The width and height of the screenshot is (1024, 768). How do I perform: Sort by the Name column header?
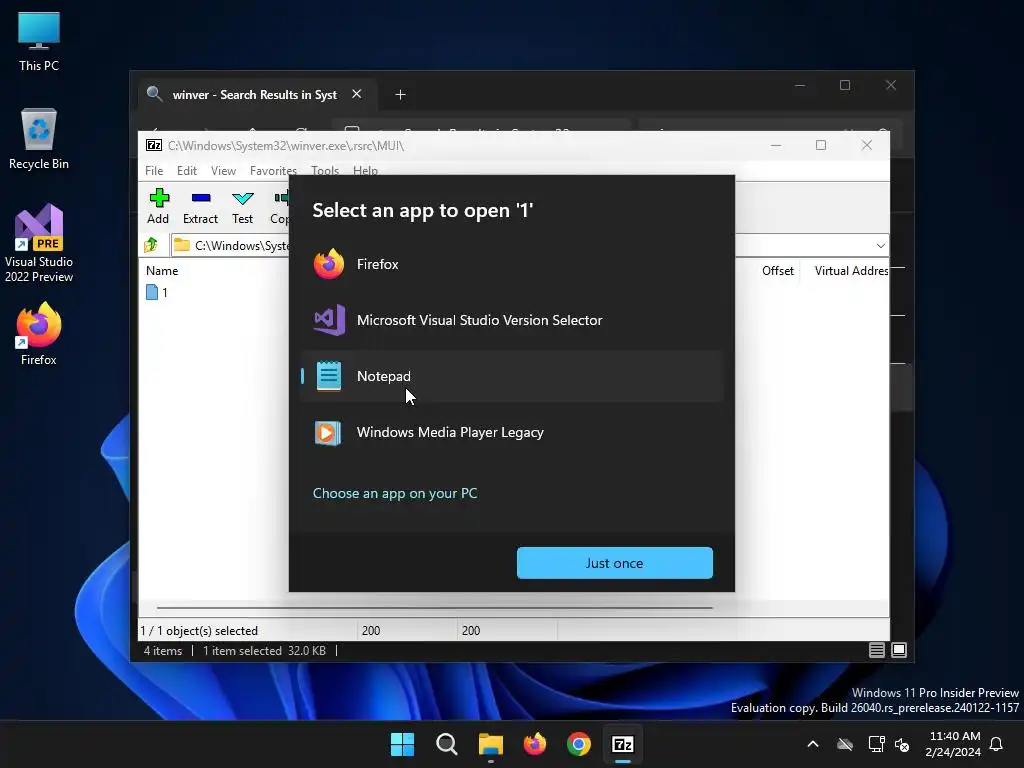(x=162, y=270)
